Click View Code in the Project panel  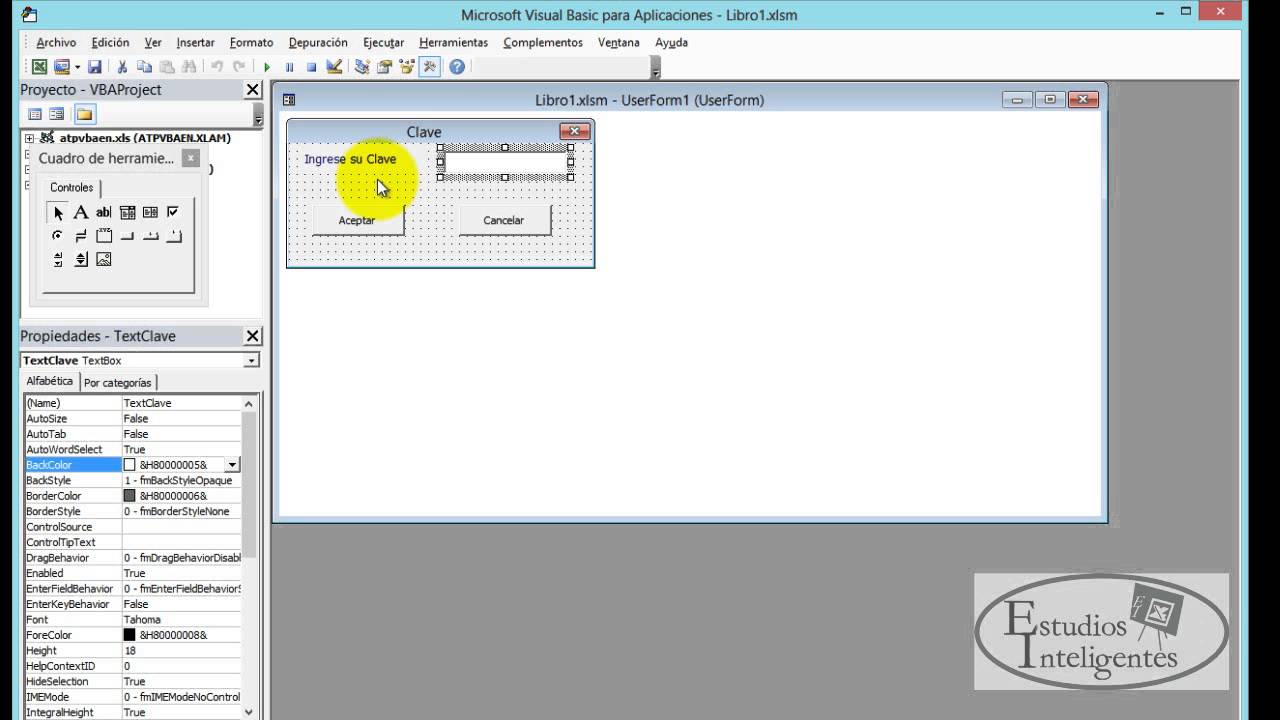(x=35, y=114)
